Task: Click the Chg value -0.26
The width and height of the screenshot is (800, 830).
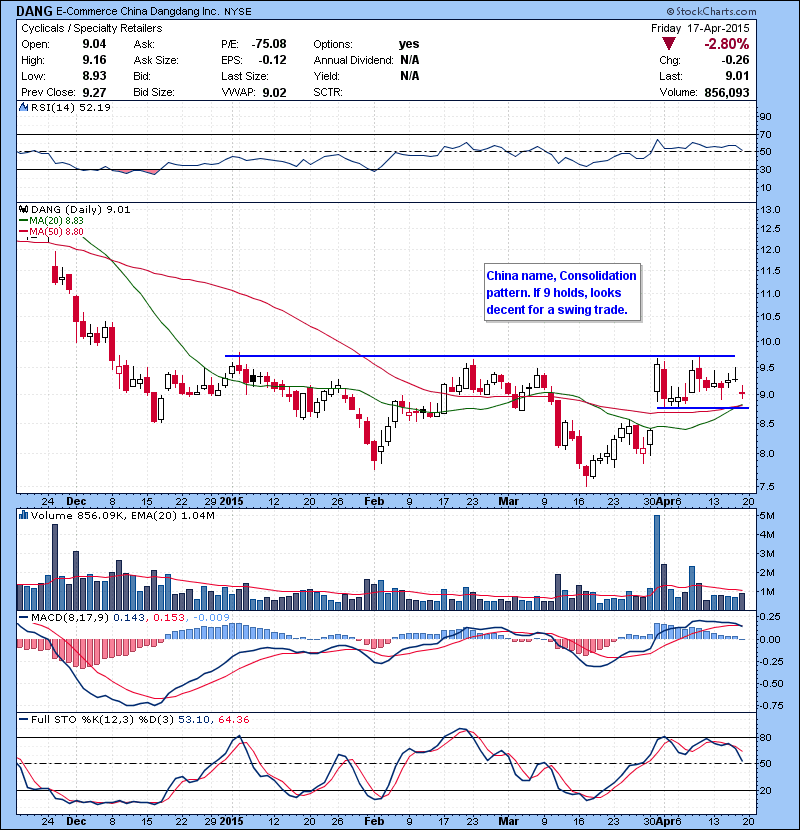Action: click(735, 60)
